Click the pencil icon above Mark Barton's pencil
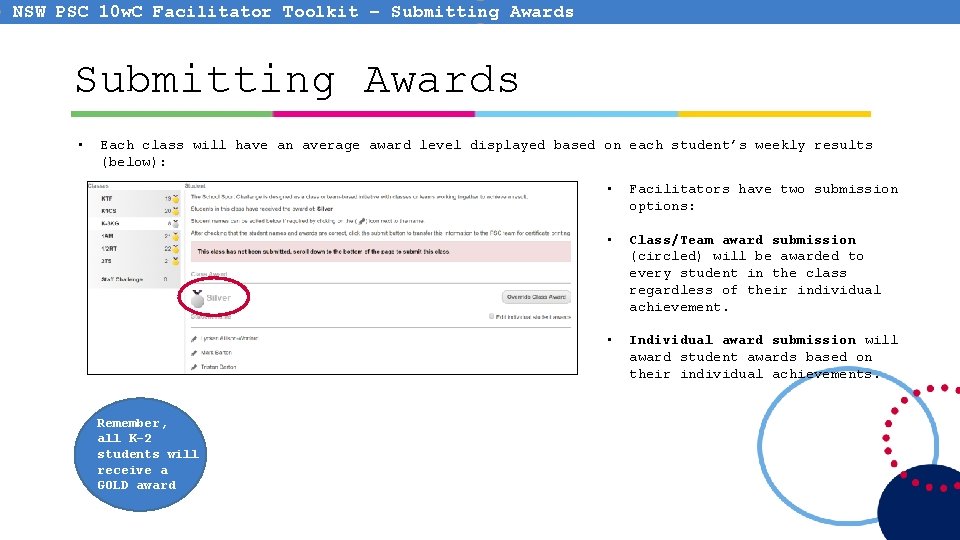960x540 pixels. click(194, 339)
